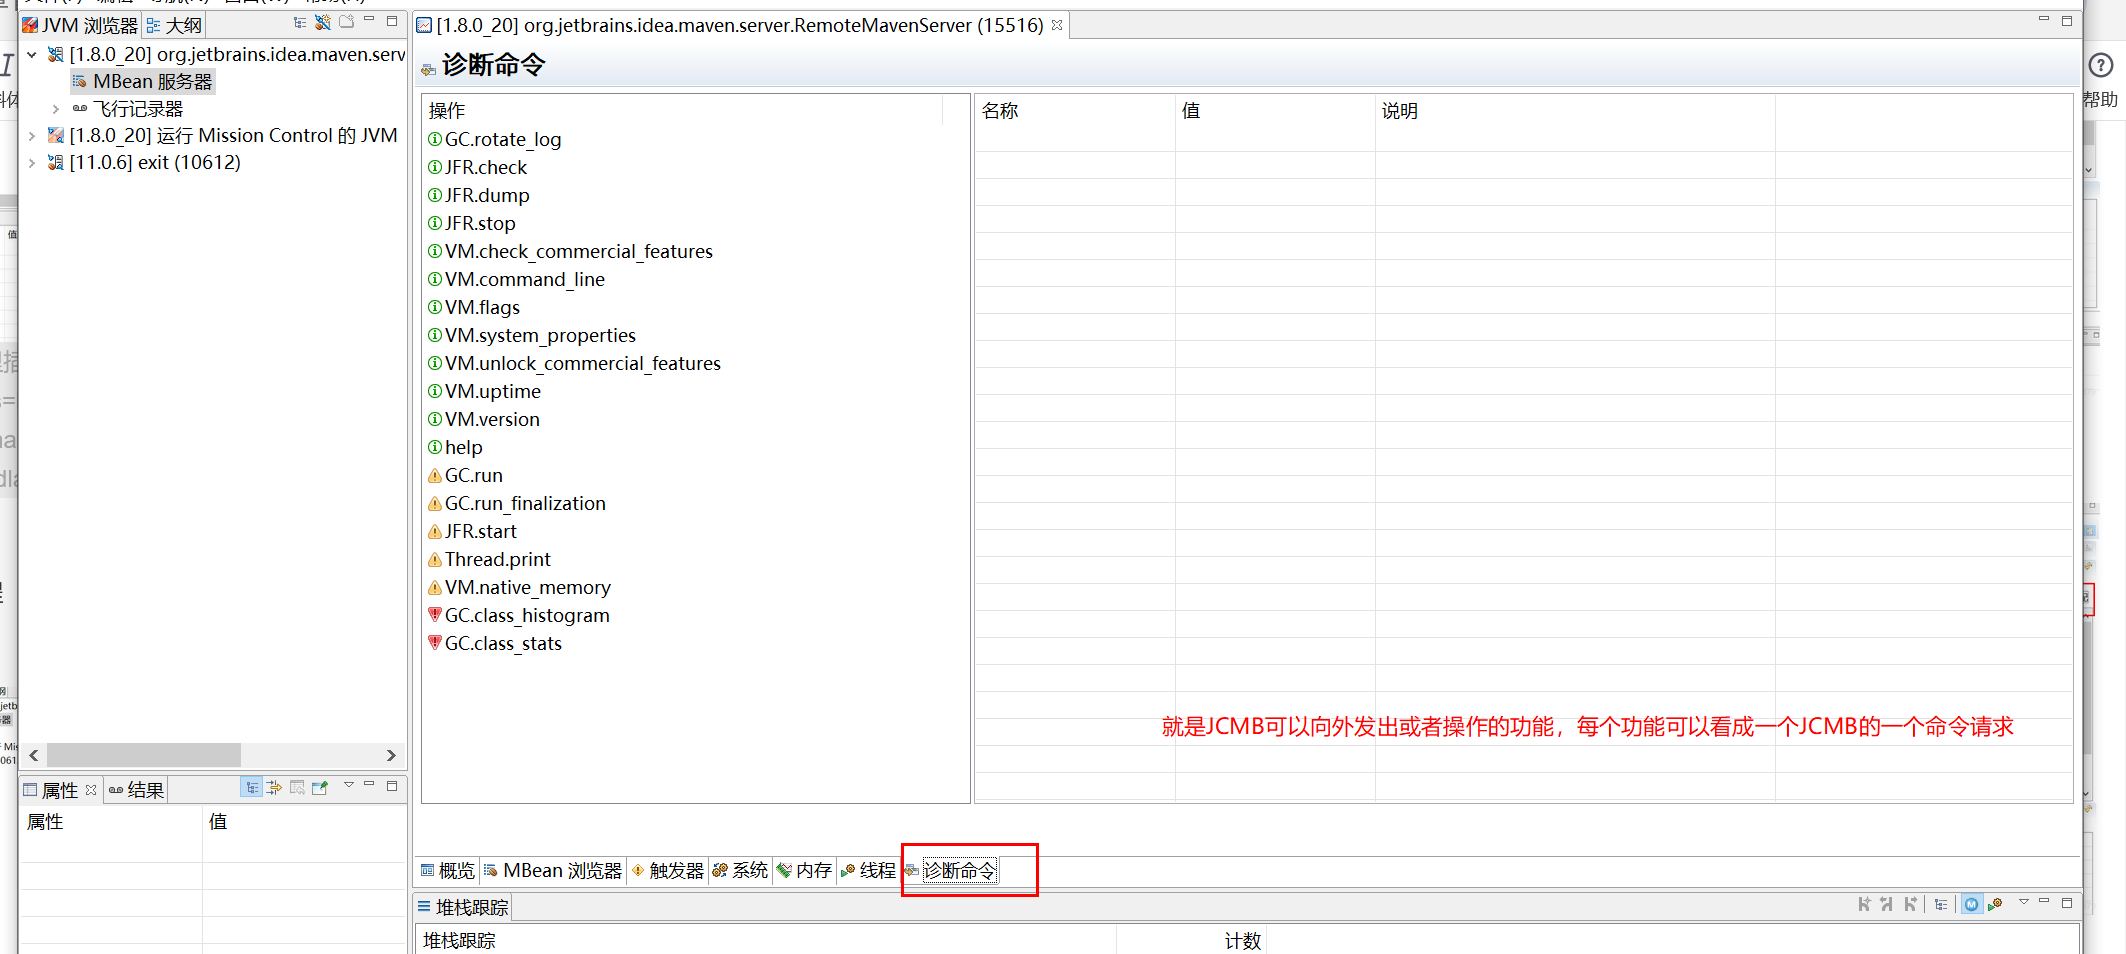Close the 属性 properties tab
The image size is (2126, 954).
[91, 790]
